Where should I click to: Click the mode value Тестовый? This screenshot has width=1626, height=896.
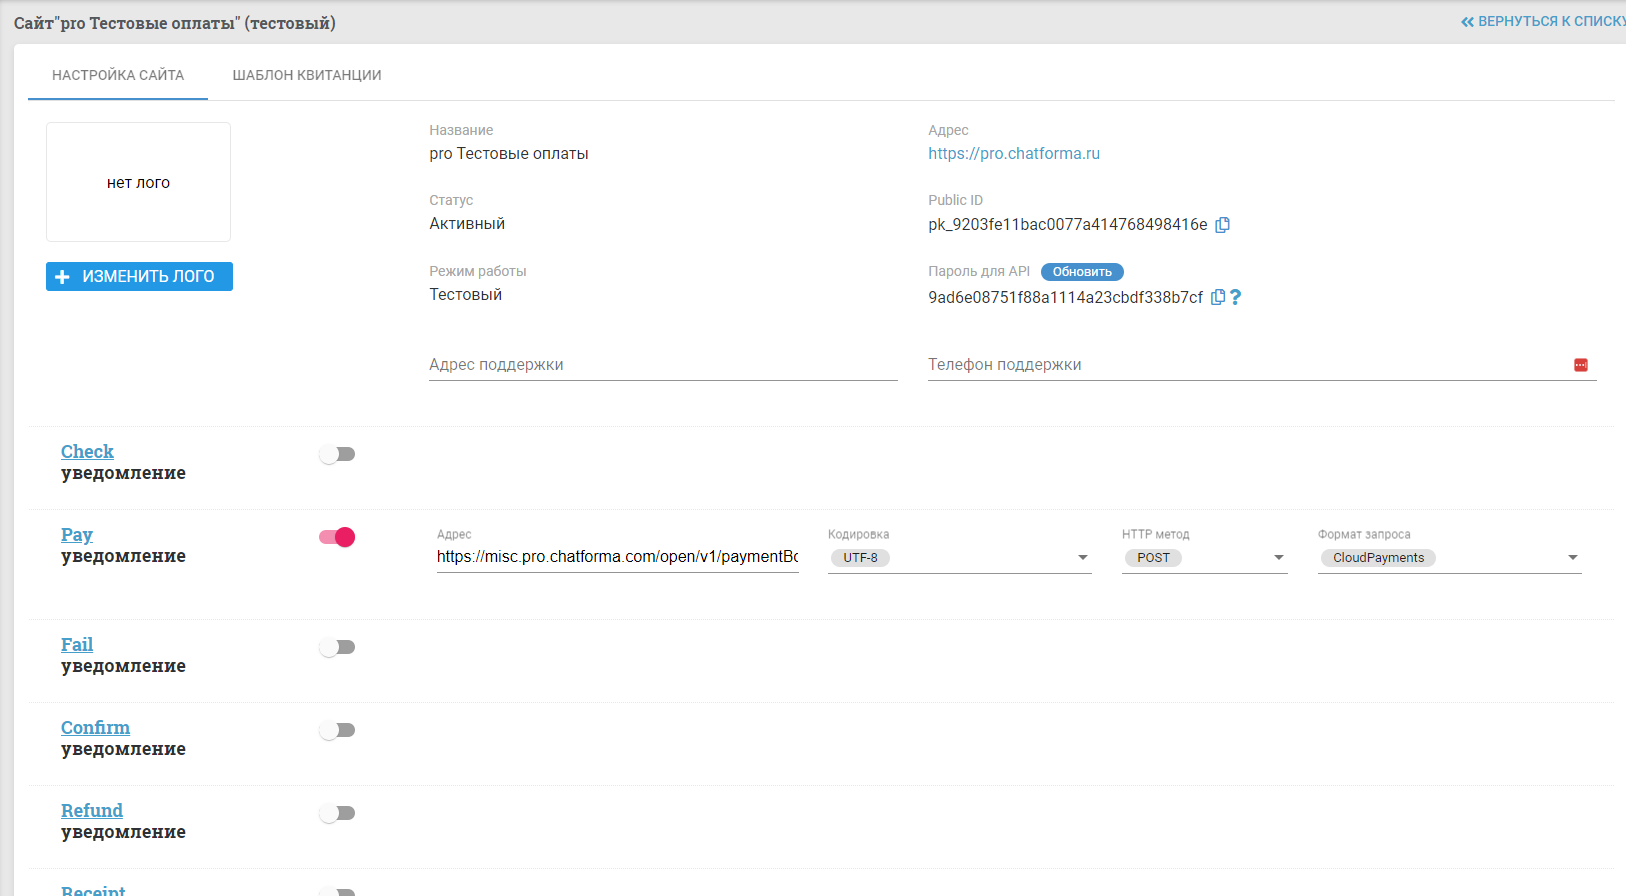pos(466,295)
